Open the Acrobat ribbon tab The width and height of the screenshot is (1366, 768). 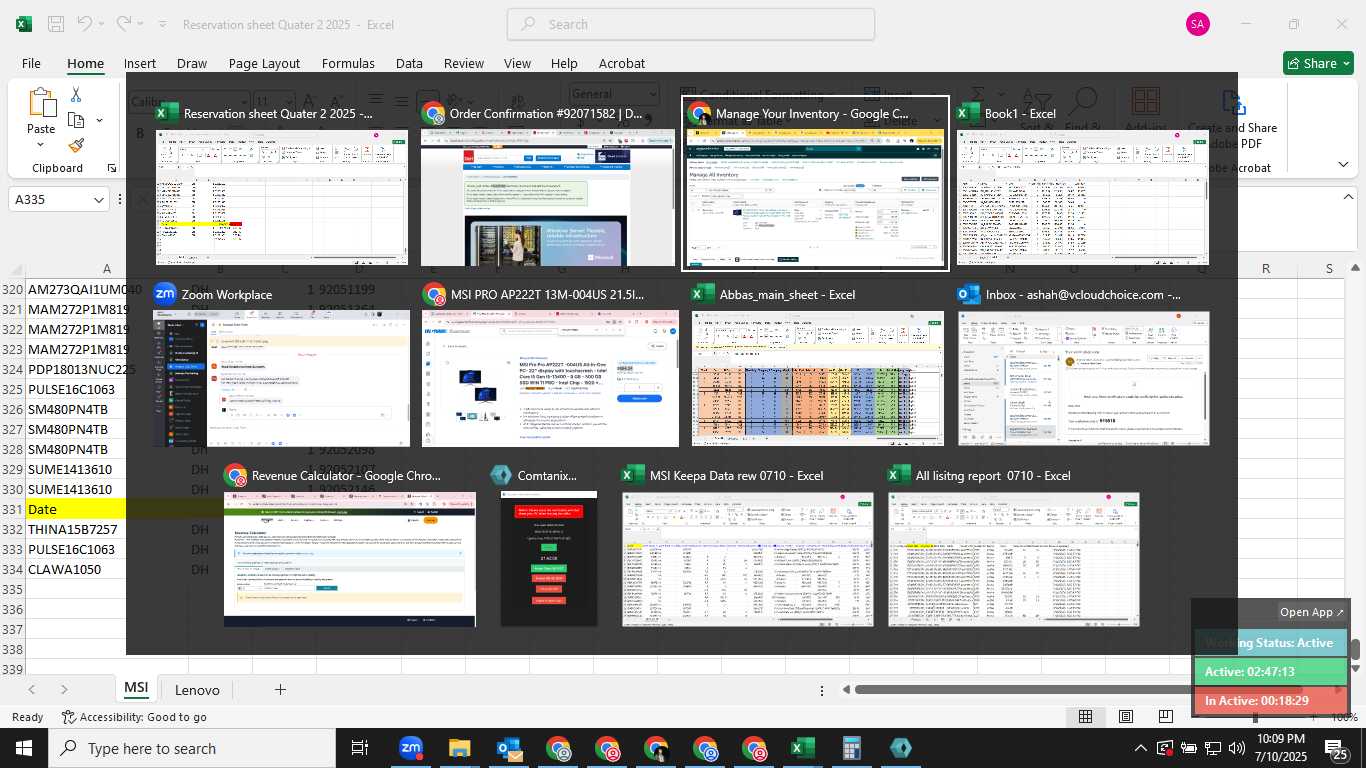click(622, 63)
